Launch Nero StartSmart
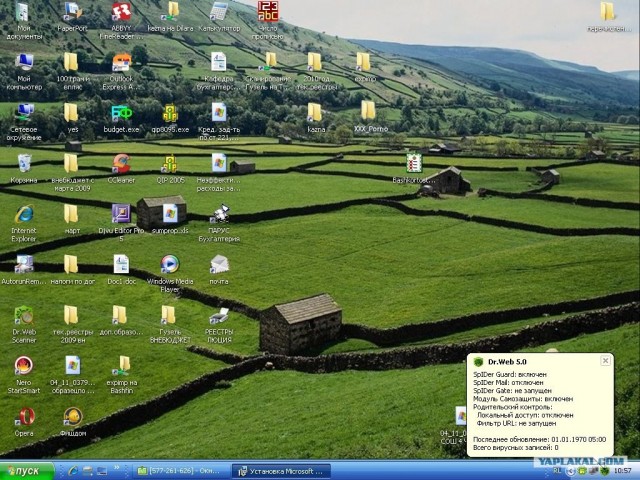 (23, 367)
